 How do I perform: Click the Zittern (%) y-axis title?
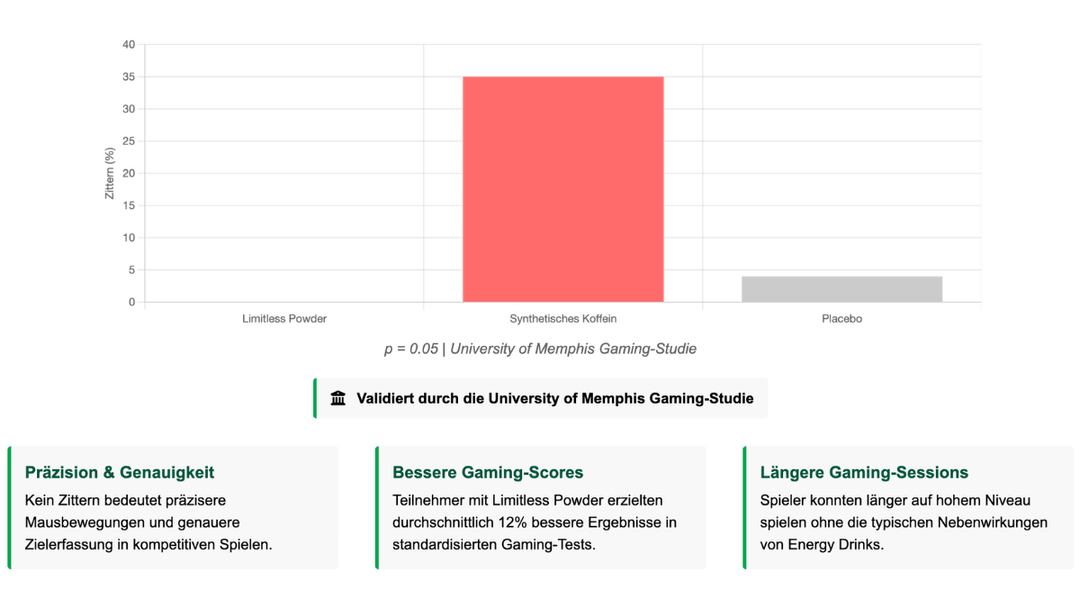tap(110, 173)
